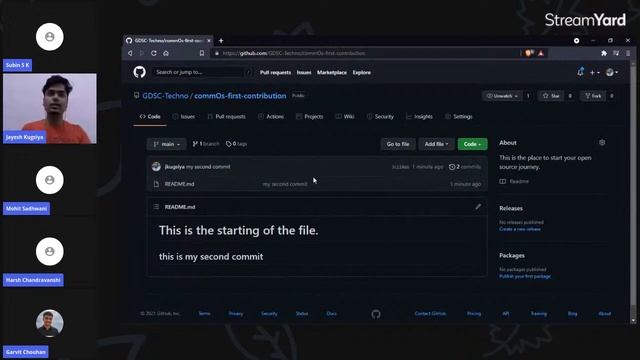The height and width of the screenshot is (360, 640).
Task: Open new browser tab with plus
Action: click(221, 40)
